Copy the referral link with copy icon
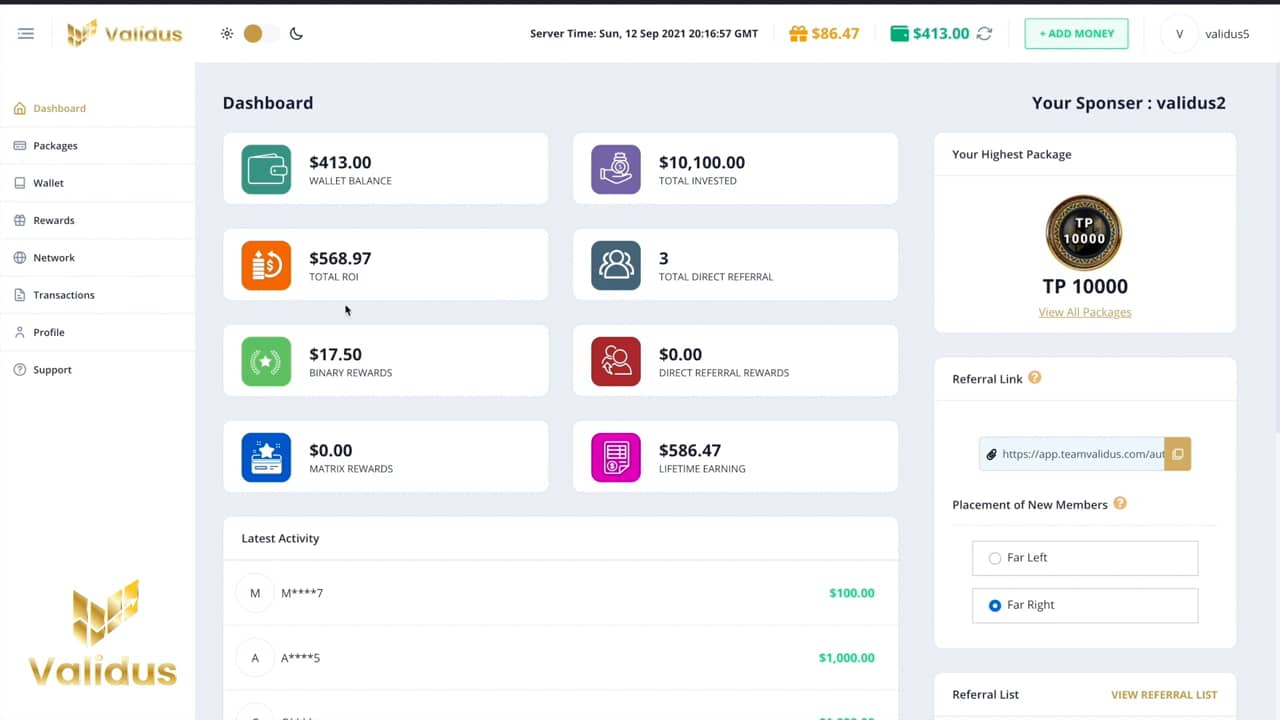The width and height of the screenshot is (1280, 720). pyautogui.click(x=1177, y=454)
